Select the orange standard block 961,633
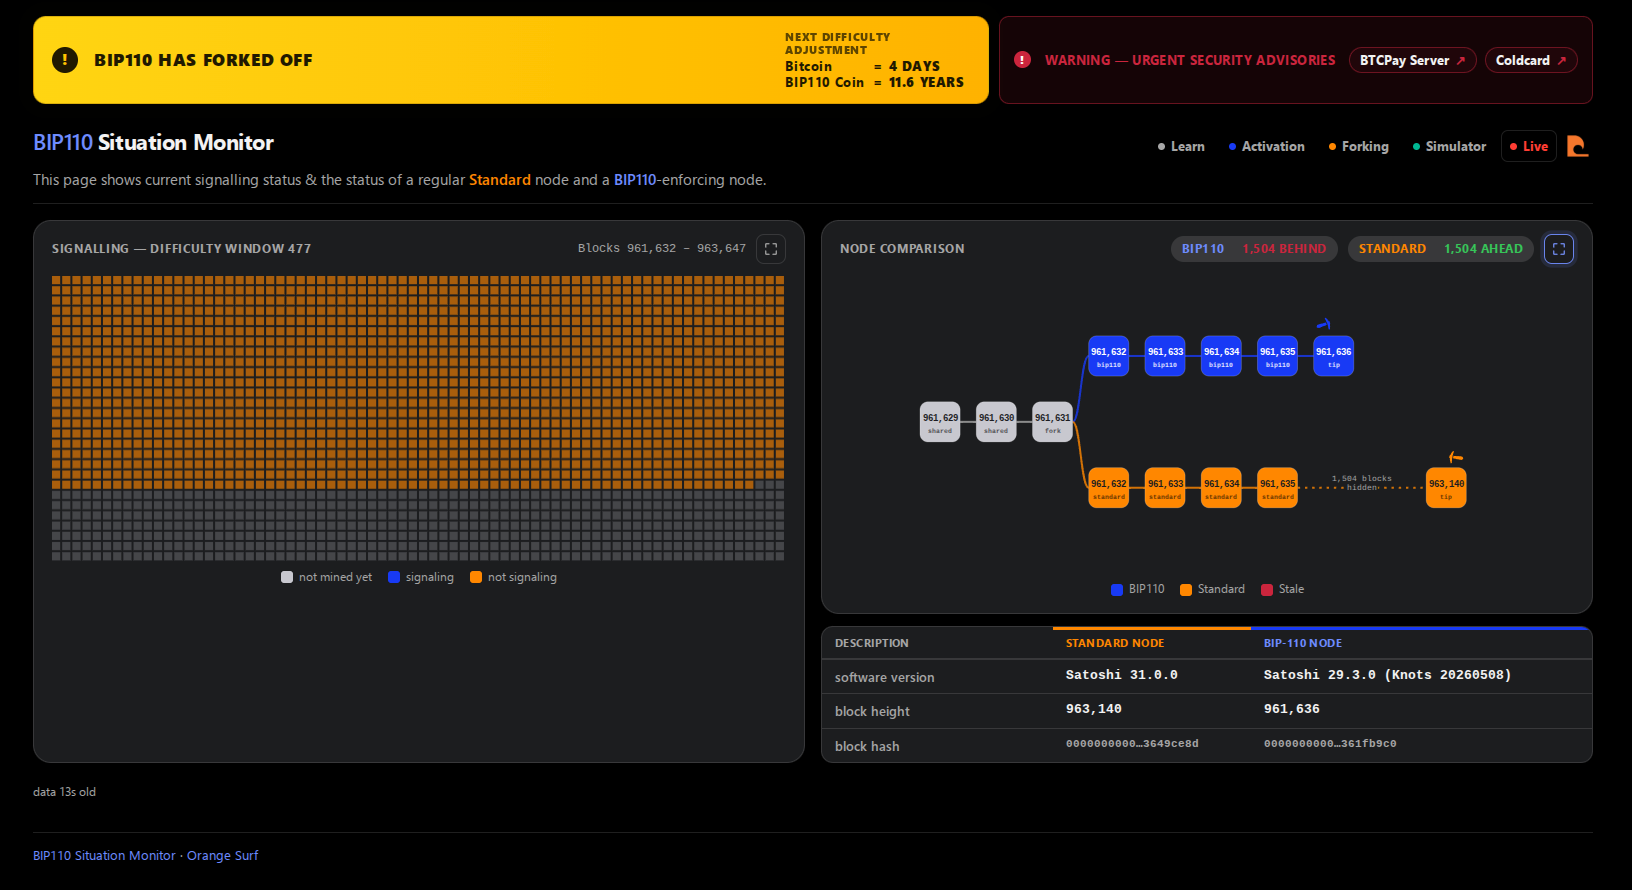Image resolution: width=1632 pixels, height=890 pixels. pos(1165,488)
